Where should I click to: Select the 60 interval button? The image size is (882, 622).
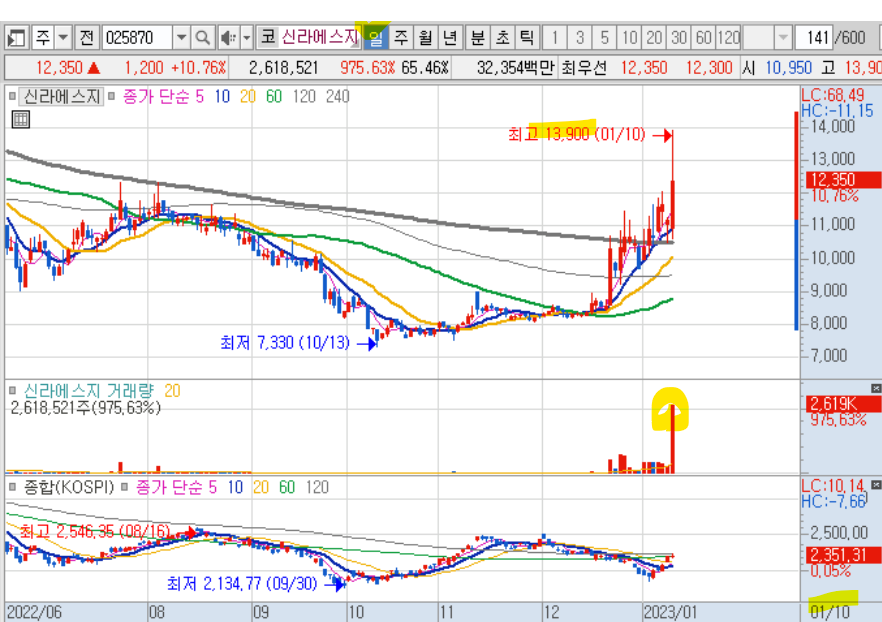(703, 38)
